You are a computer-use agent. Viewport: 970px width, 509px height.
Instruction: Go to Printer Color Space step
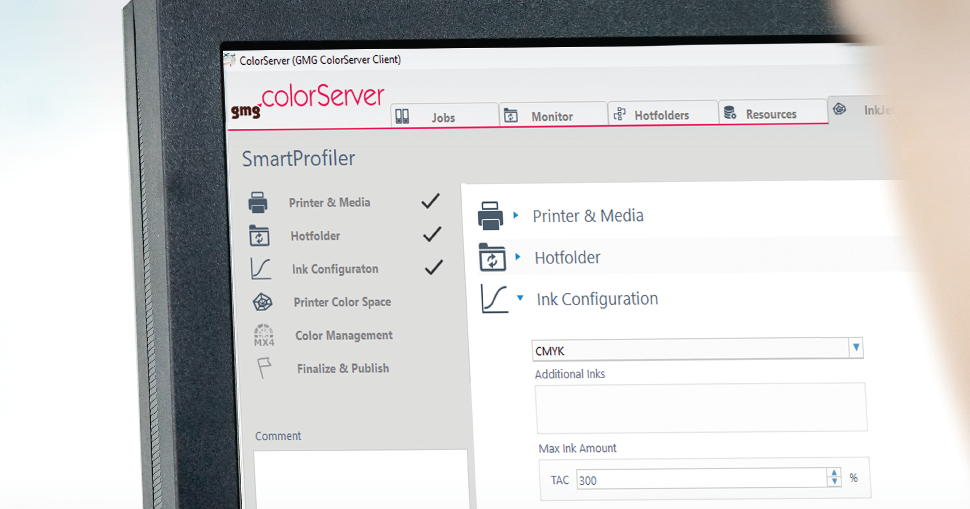point(342,302)
